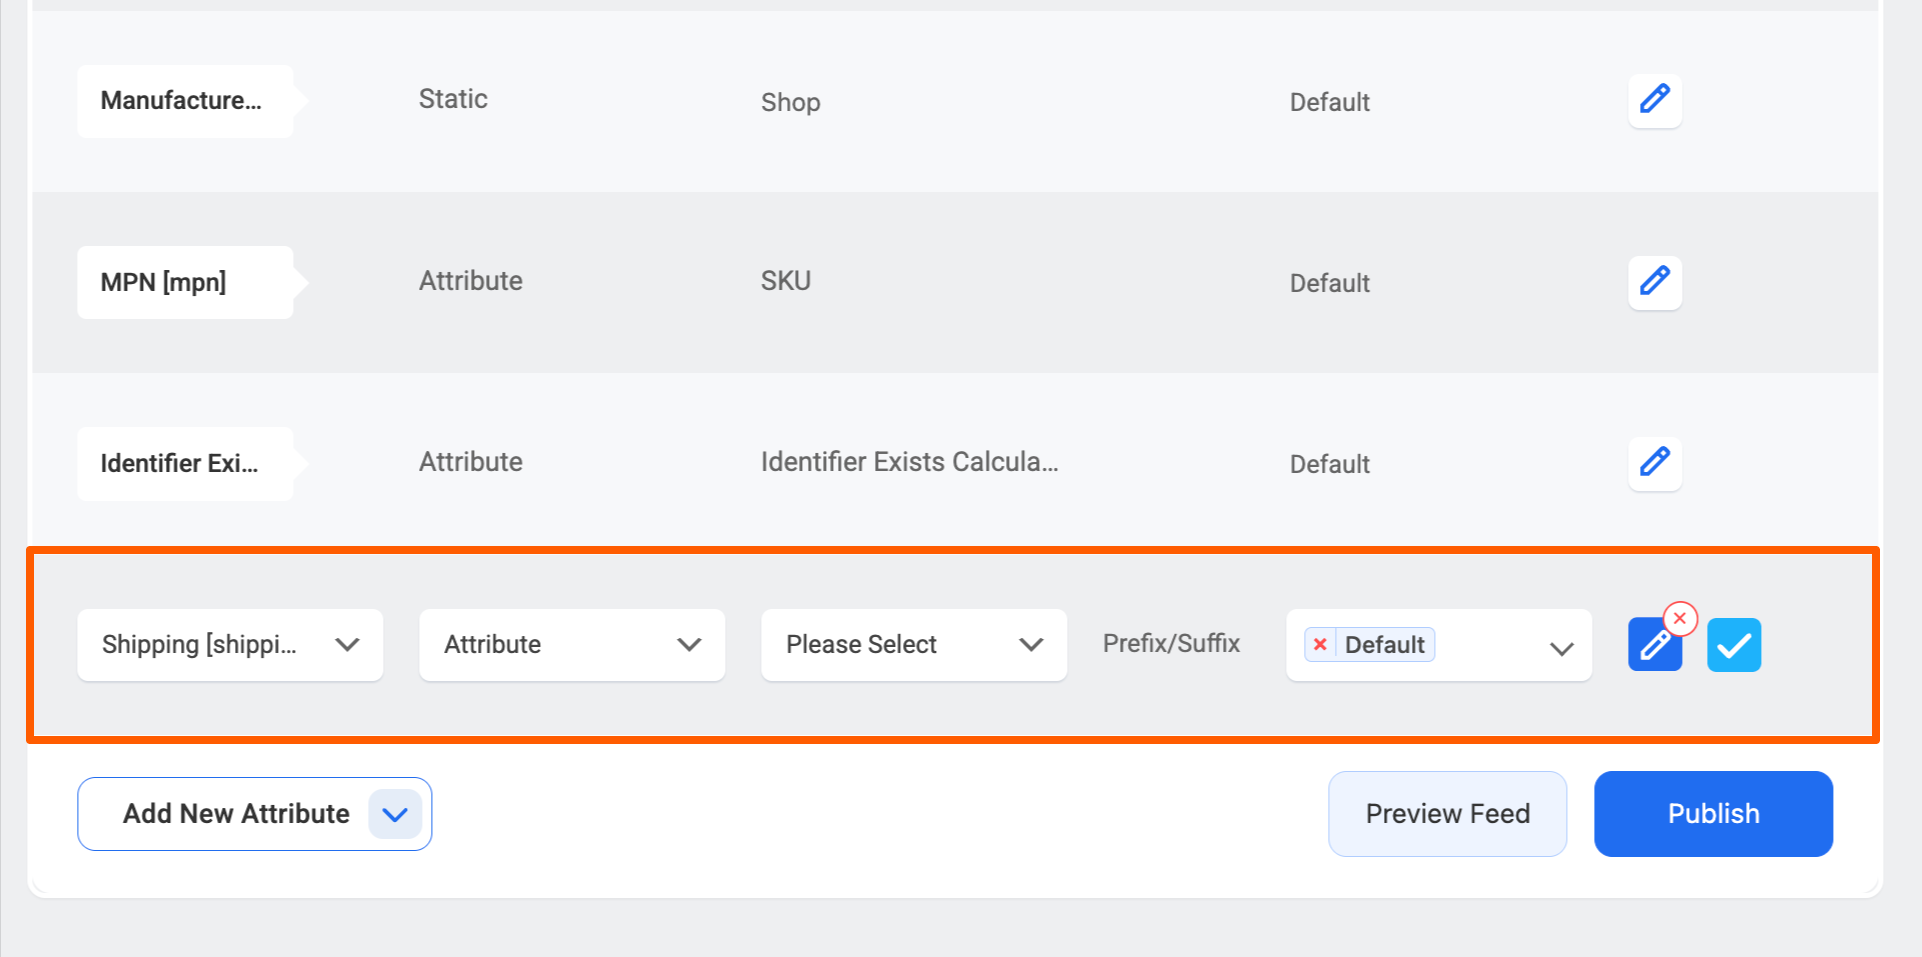Screen dimensions: 1922x957
Task: Open Add New Attribute chevron menu
Action: pyautogui.click(x=395, y=814)
